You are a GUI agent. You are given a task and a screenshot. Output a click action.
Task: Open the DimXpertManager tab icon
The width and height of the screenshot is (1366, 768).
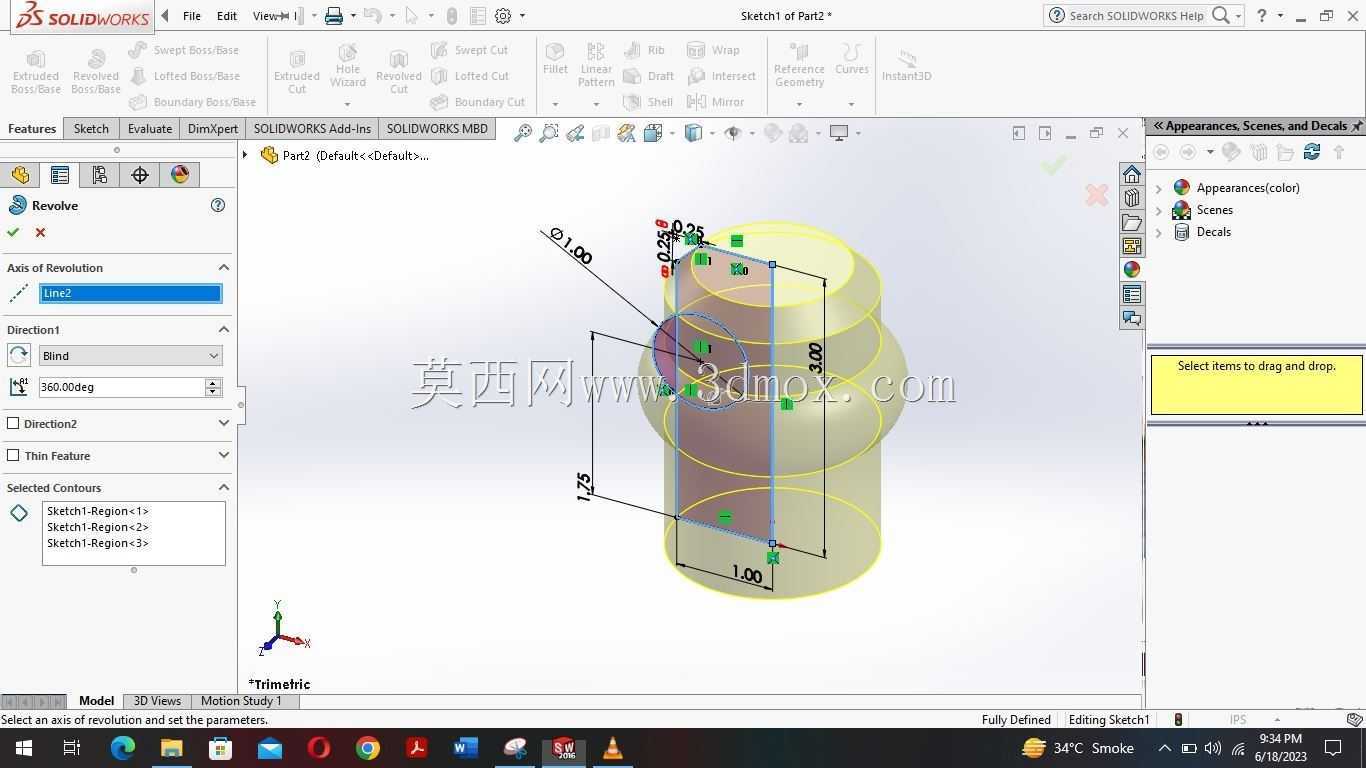coord(140,175)
